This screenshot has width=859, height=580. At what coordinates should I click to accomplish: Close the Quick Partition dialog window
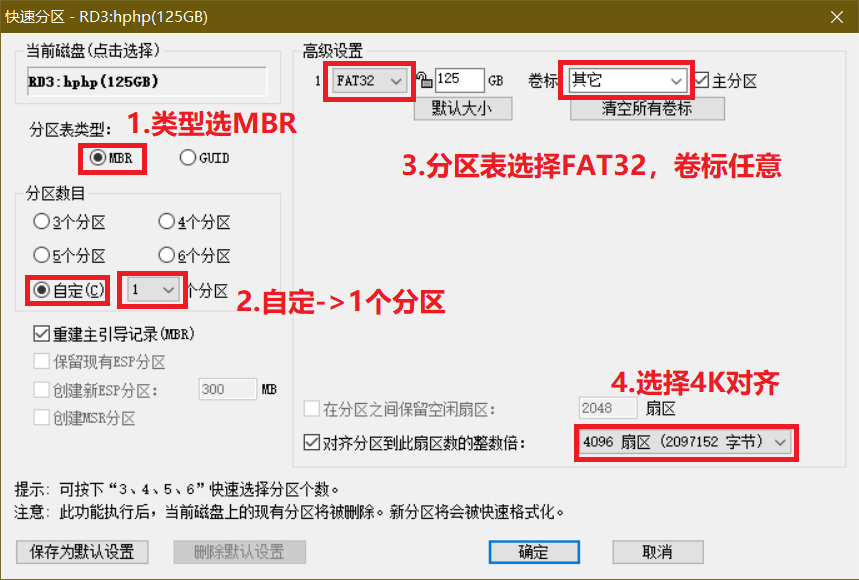tap(835, 16)
